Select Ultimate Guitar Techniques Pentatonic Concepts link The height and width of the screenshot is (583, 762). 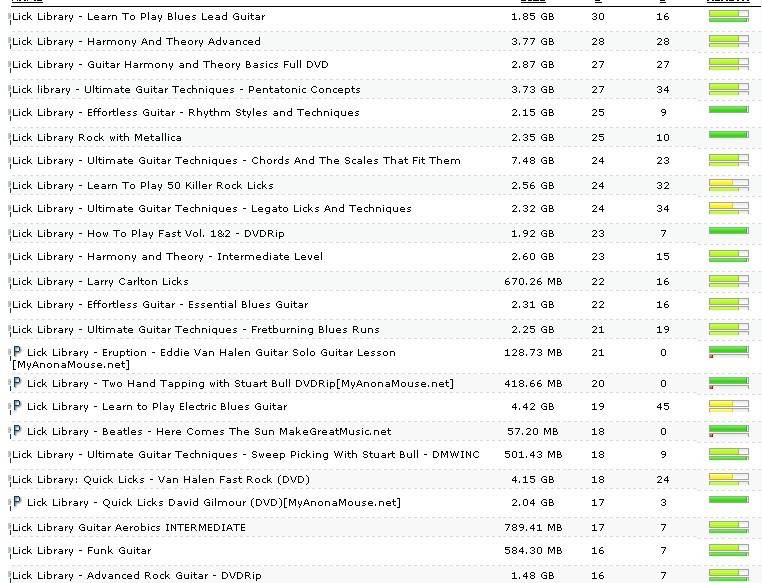[186, 89]
